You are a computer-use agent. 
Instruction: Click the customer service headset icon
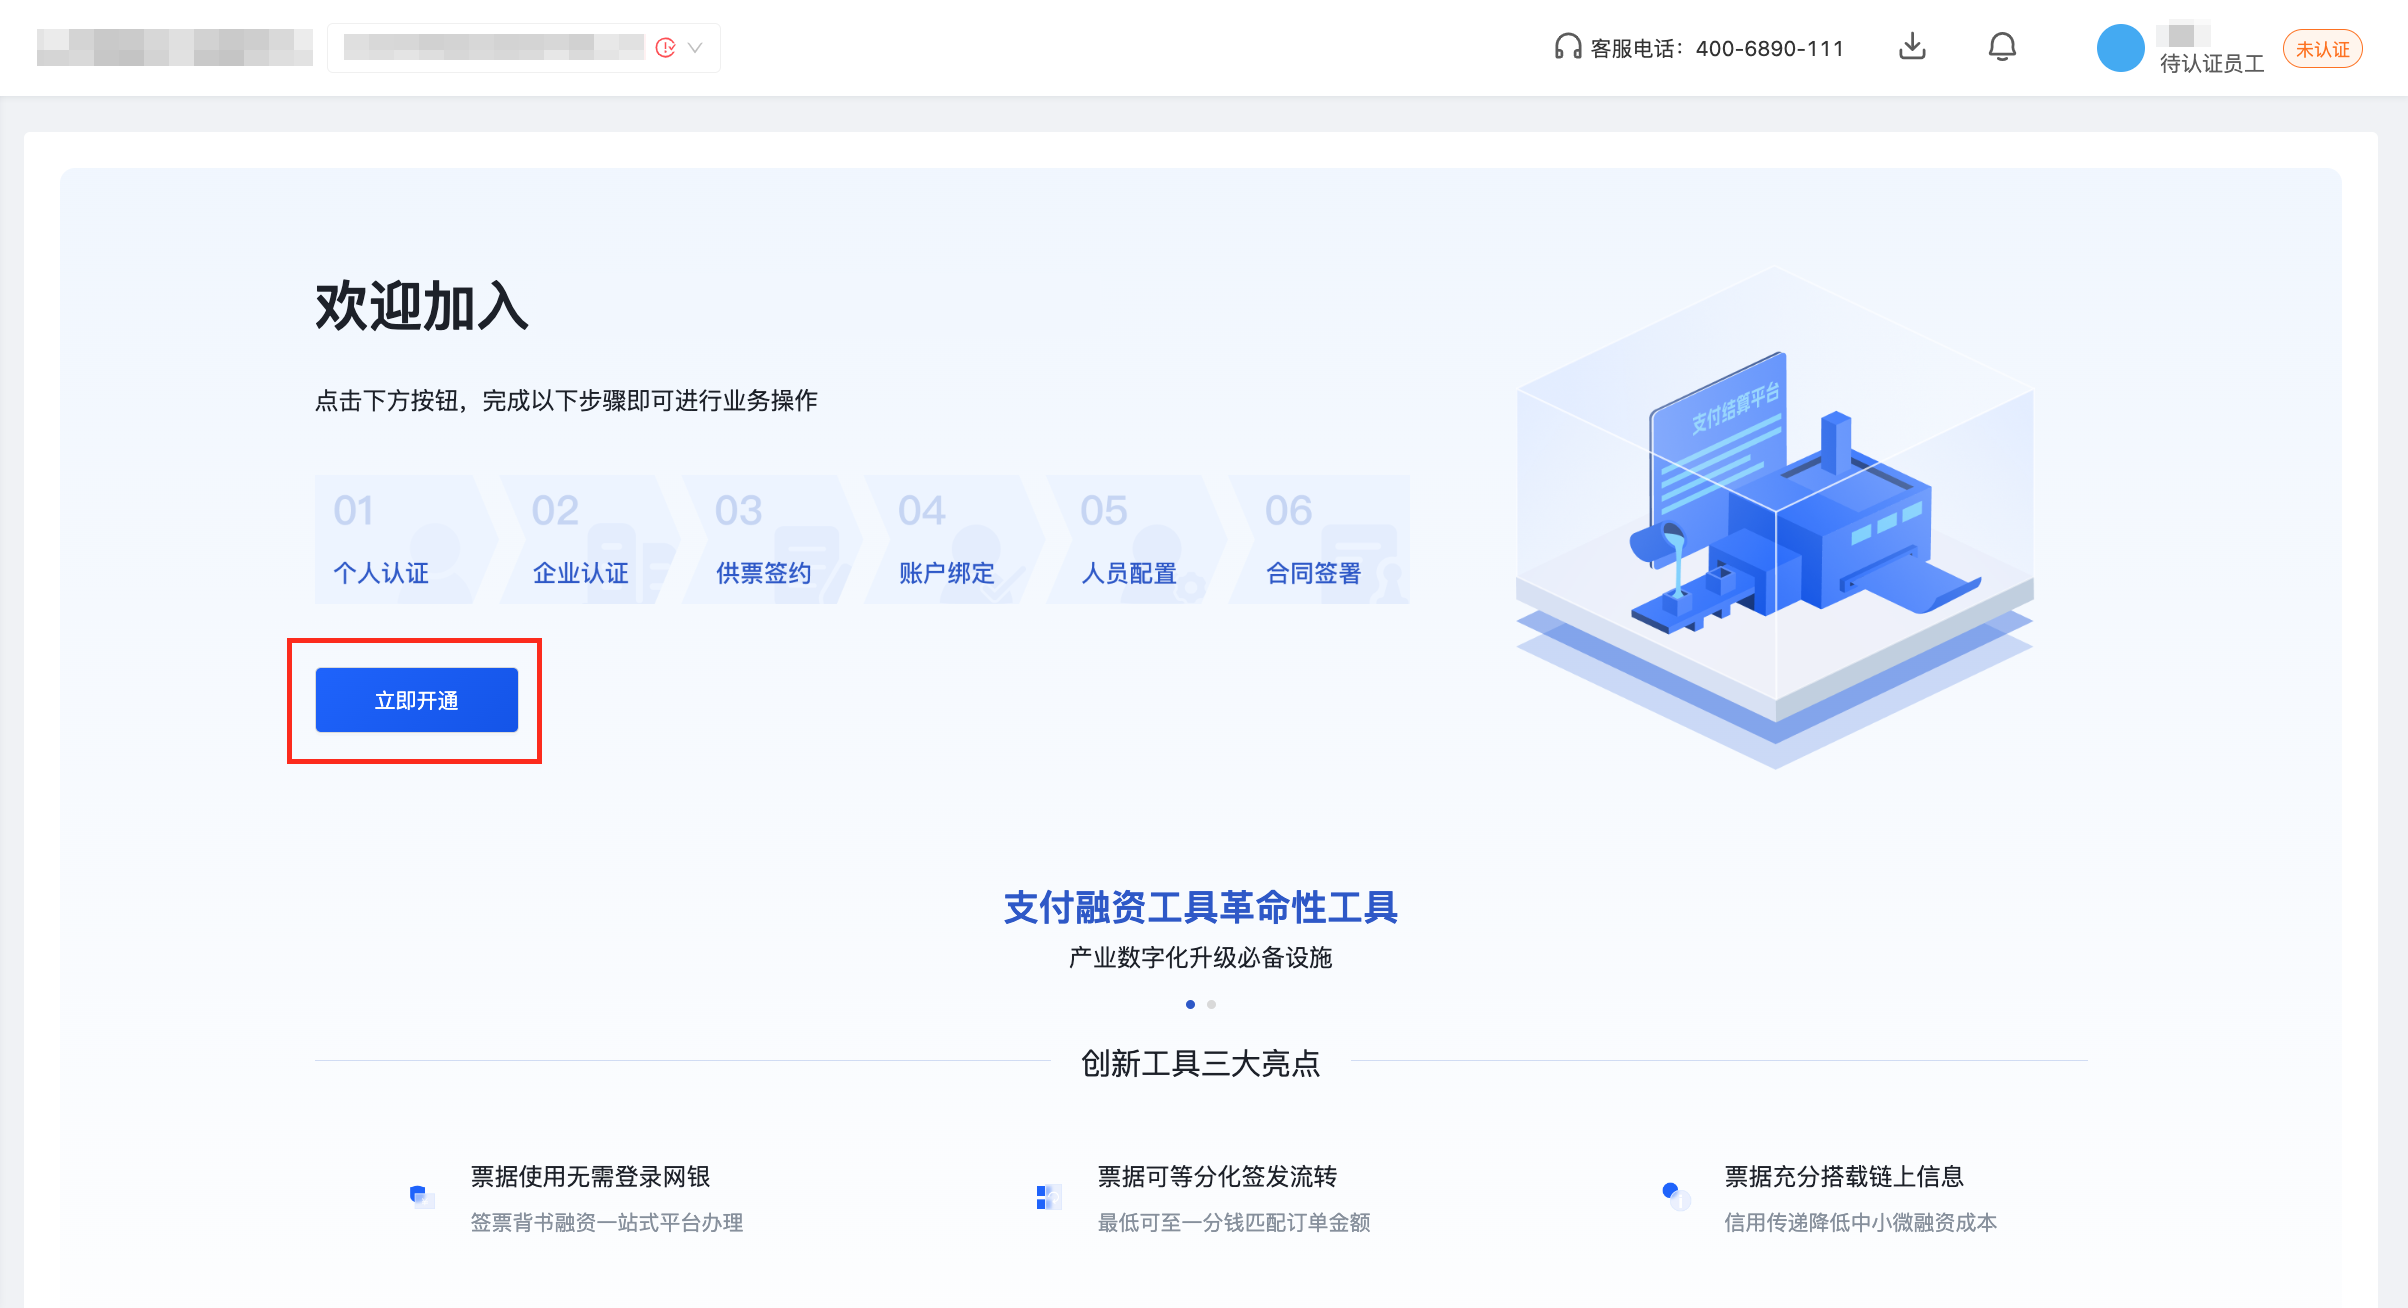pos(1567,47)
